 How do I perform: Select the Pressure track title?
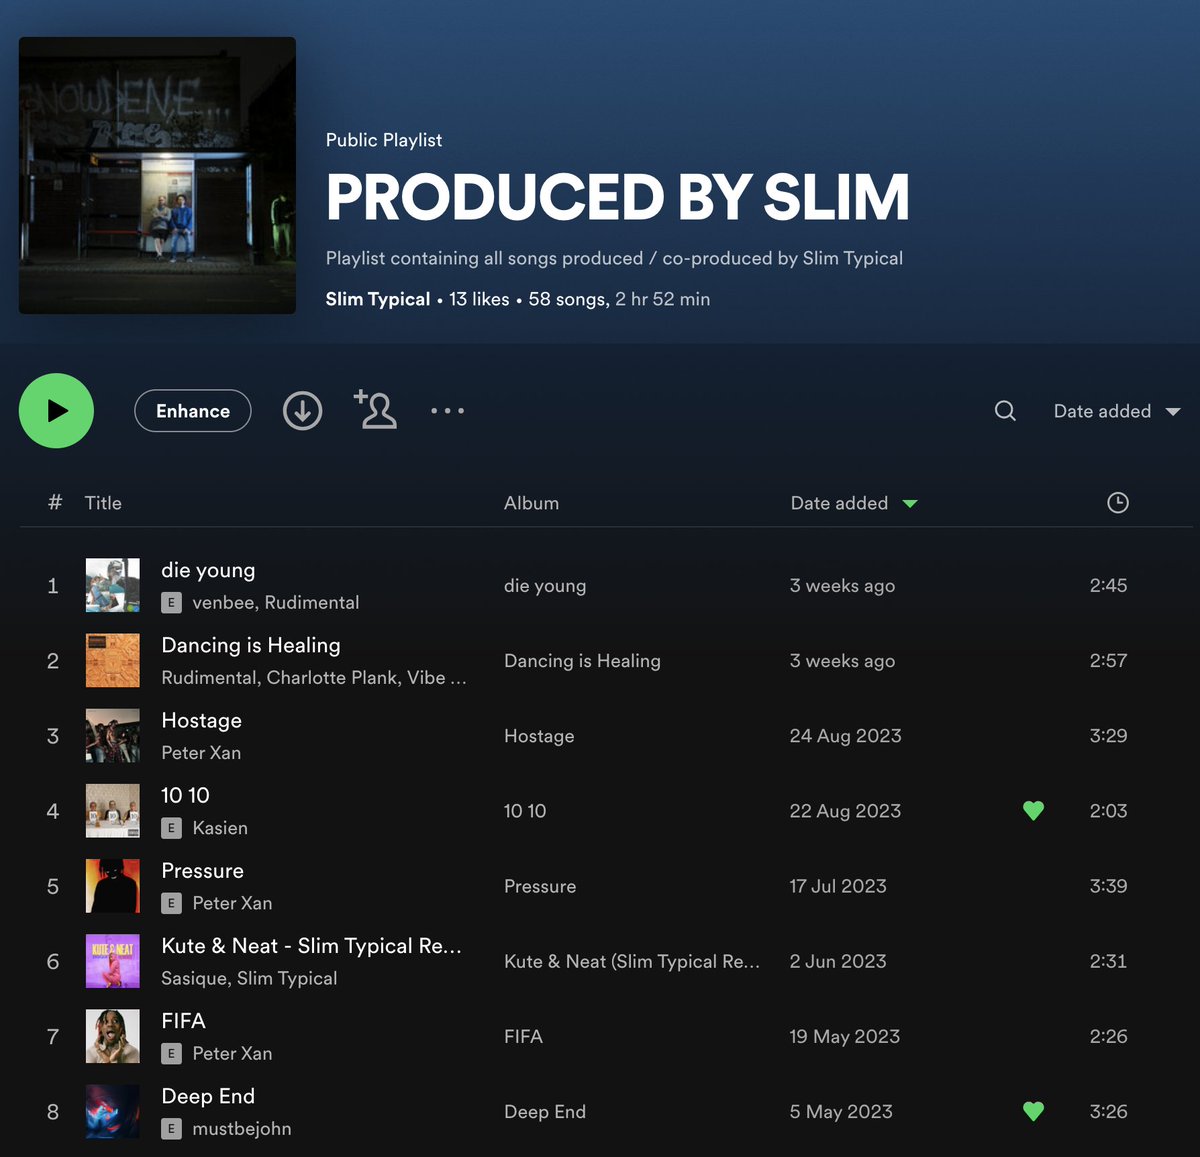pyautogui.click(x=202, y=870)
